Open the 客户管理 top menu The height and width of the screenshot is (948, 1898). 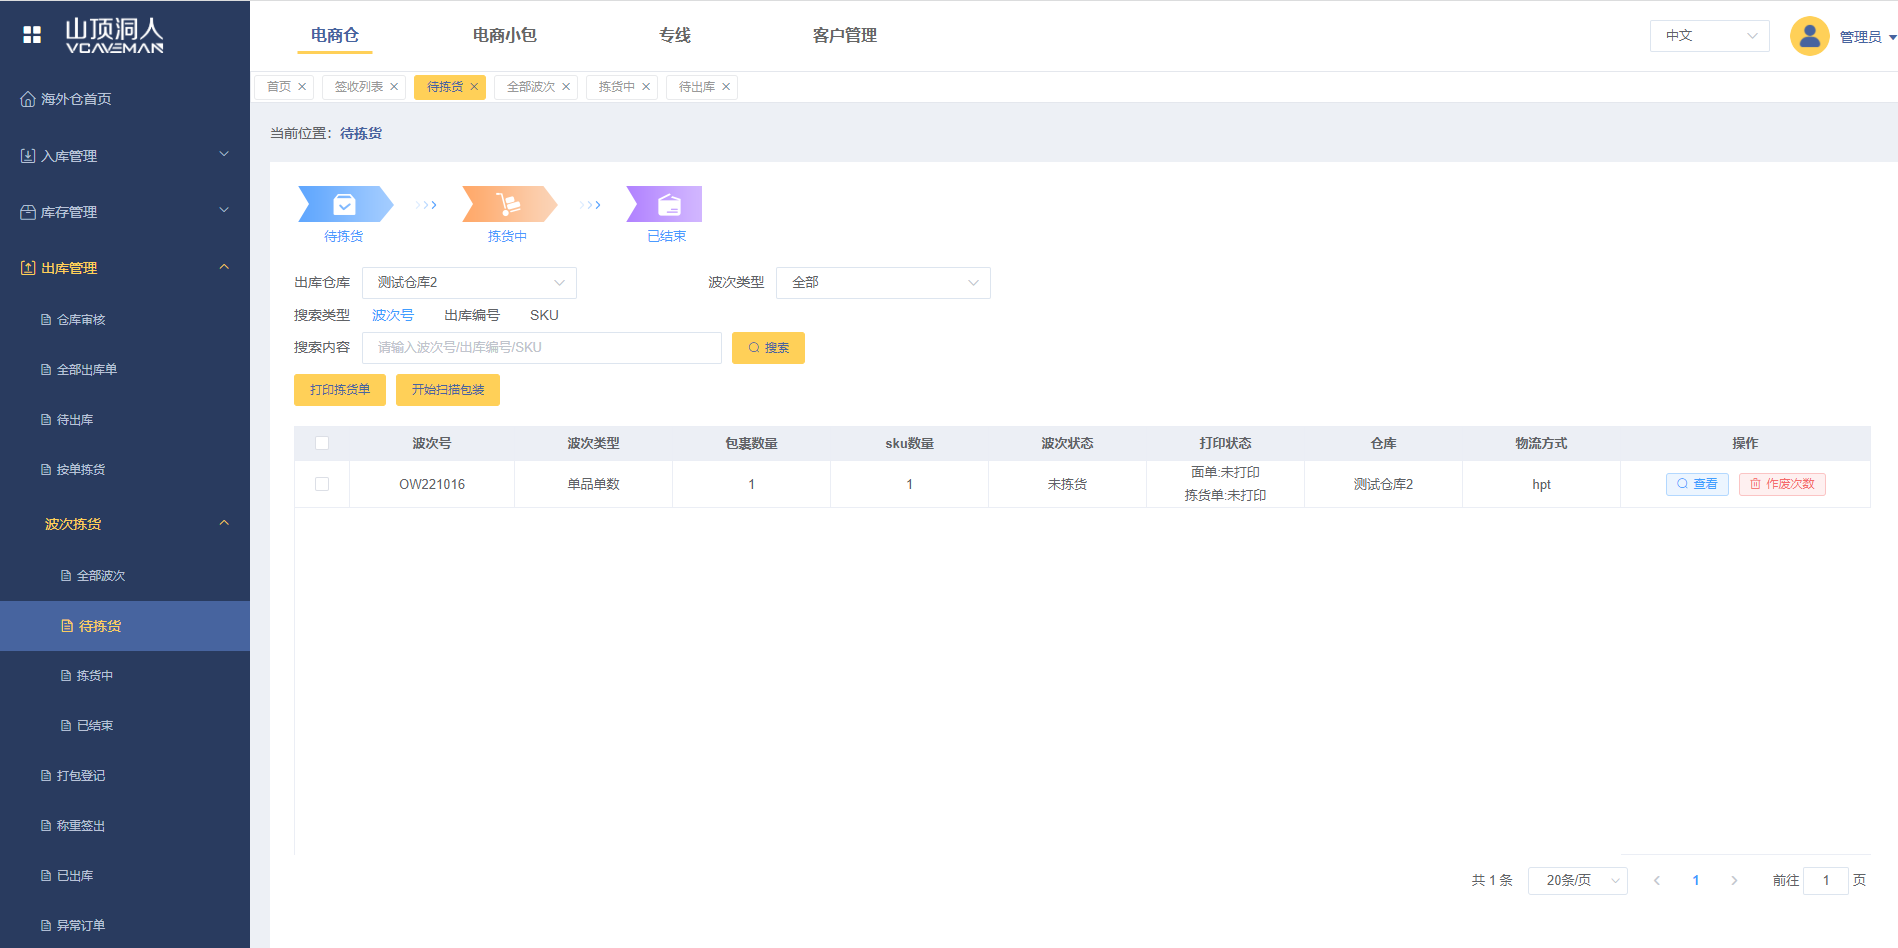tap(844, 35)
